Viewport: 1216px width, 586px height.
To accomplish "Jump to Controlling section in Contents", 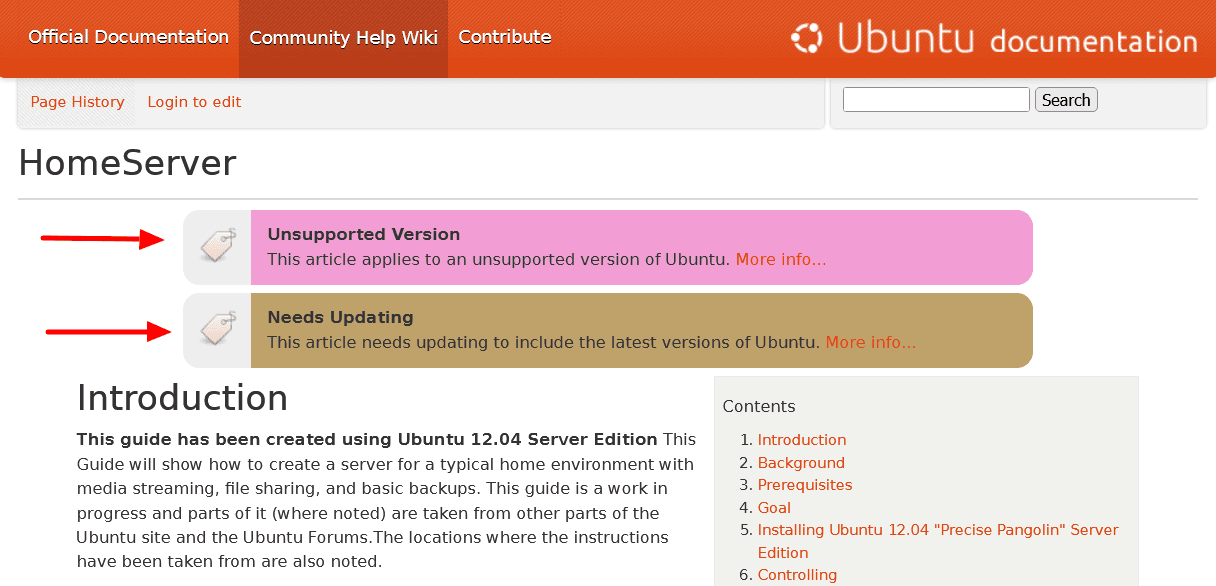I will click(797, 575).
